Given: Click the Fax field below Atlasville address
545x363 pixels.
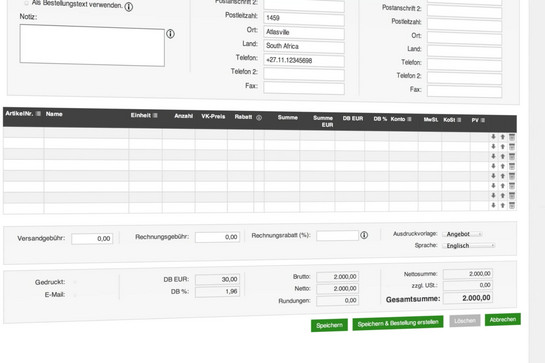Looking at the screenshot, I should [x=304, y=88].
